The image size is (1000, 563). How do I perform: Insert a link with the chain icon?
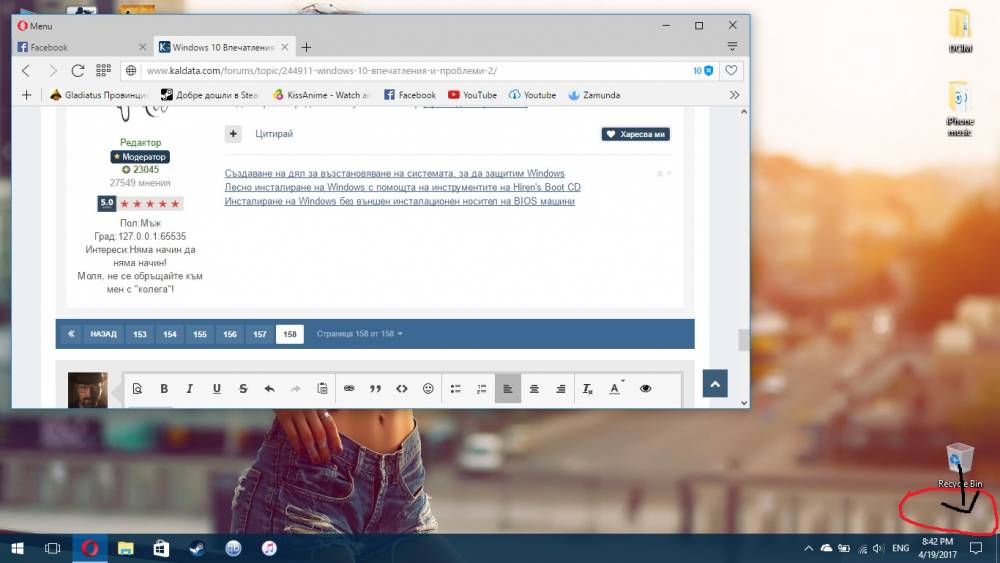(349, 388)
